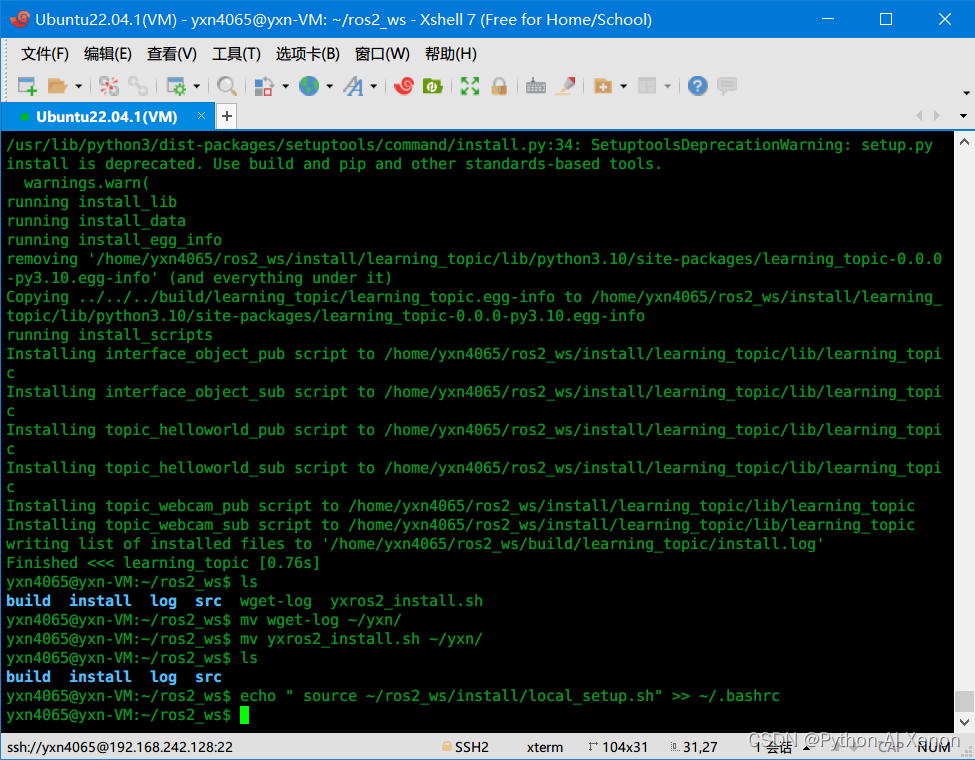Click the Xshell window title bar icon

click(x=19, y=19)
